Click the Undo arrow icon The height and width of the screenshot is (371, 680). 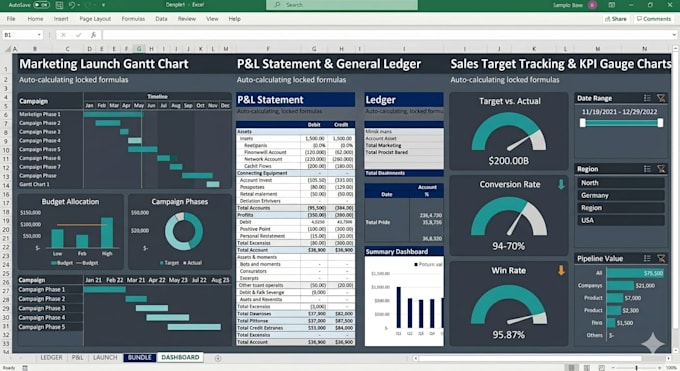[72, 5]
